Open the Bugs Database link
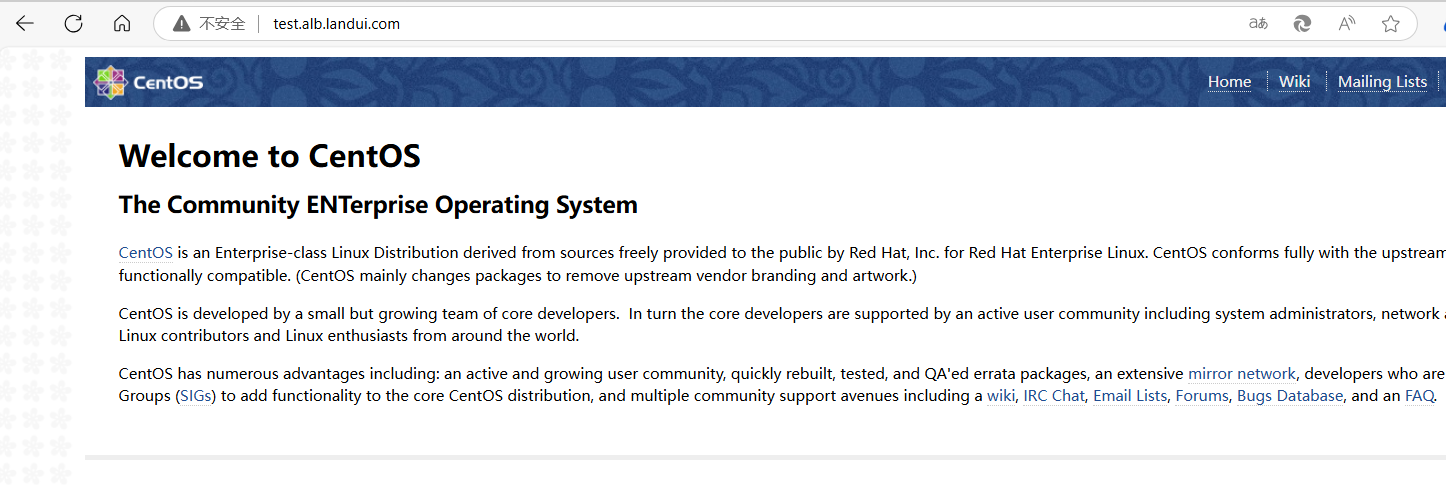The height and width of the screenshot is (485, 1446). point(1289,396)
